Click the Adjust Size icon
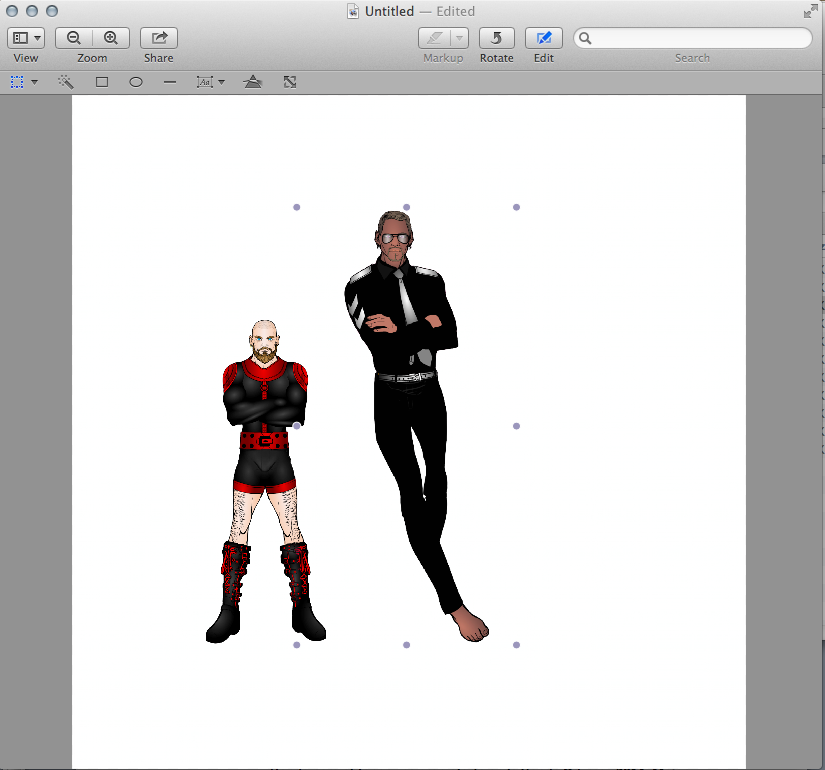Image resolution: width=825 pixels, height=770 pixels. point(290,82)
